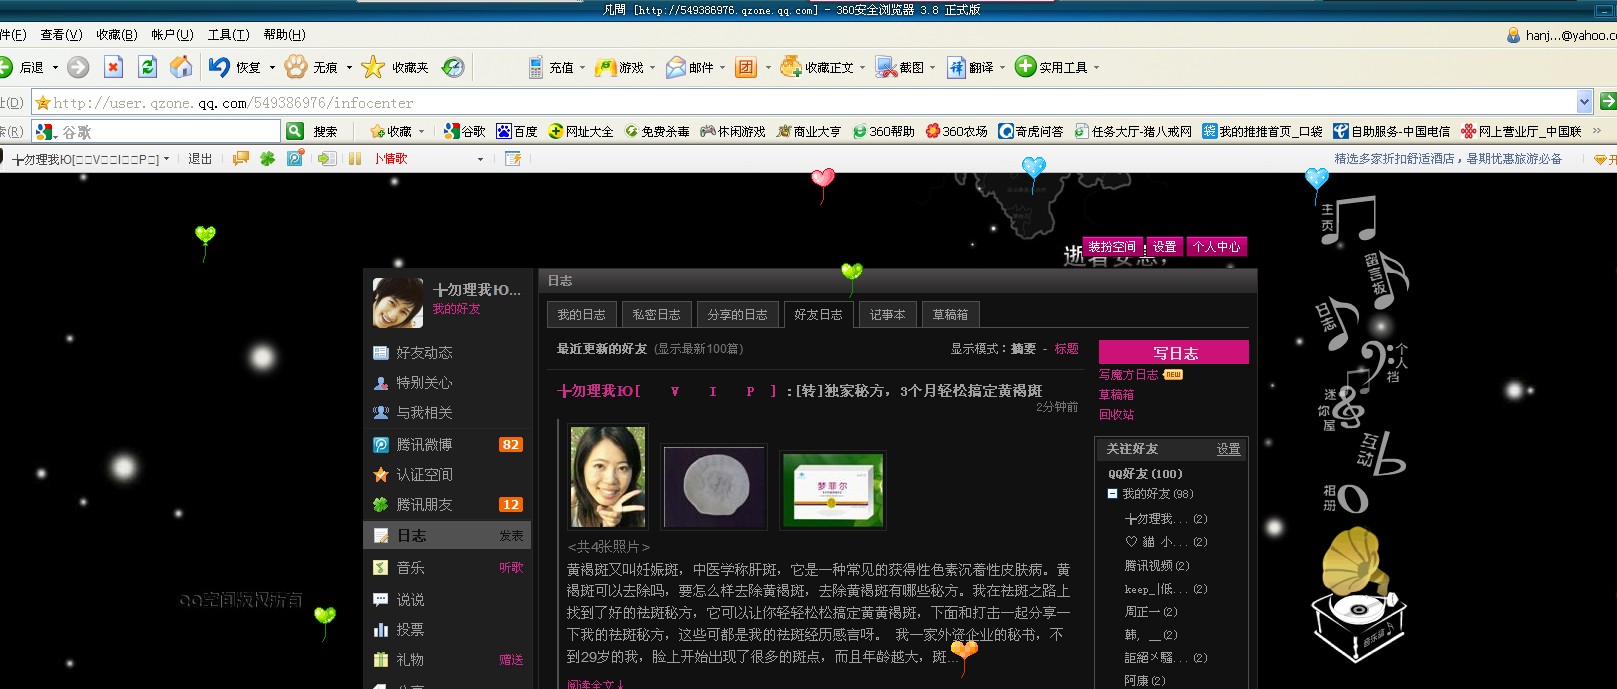Click the 写日志 button
The height and width of the screenshot is (689, 1617).
[1174, 353]
